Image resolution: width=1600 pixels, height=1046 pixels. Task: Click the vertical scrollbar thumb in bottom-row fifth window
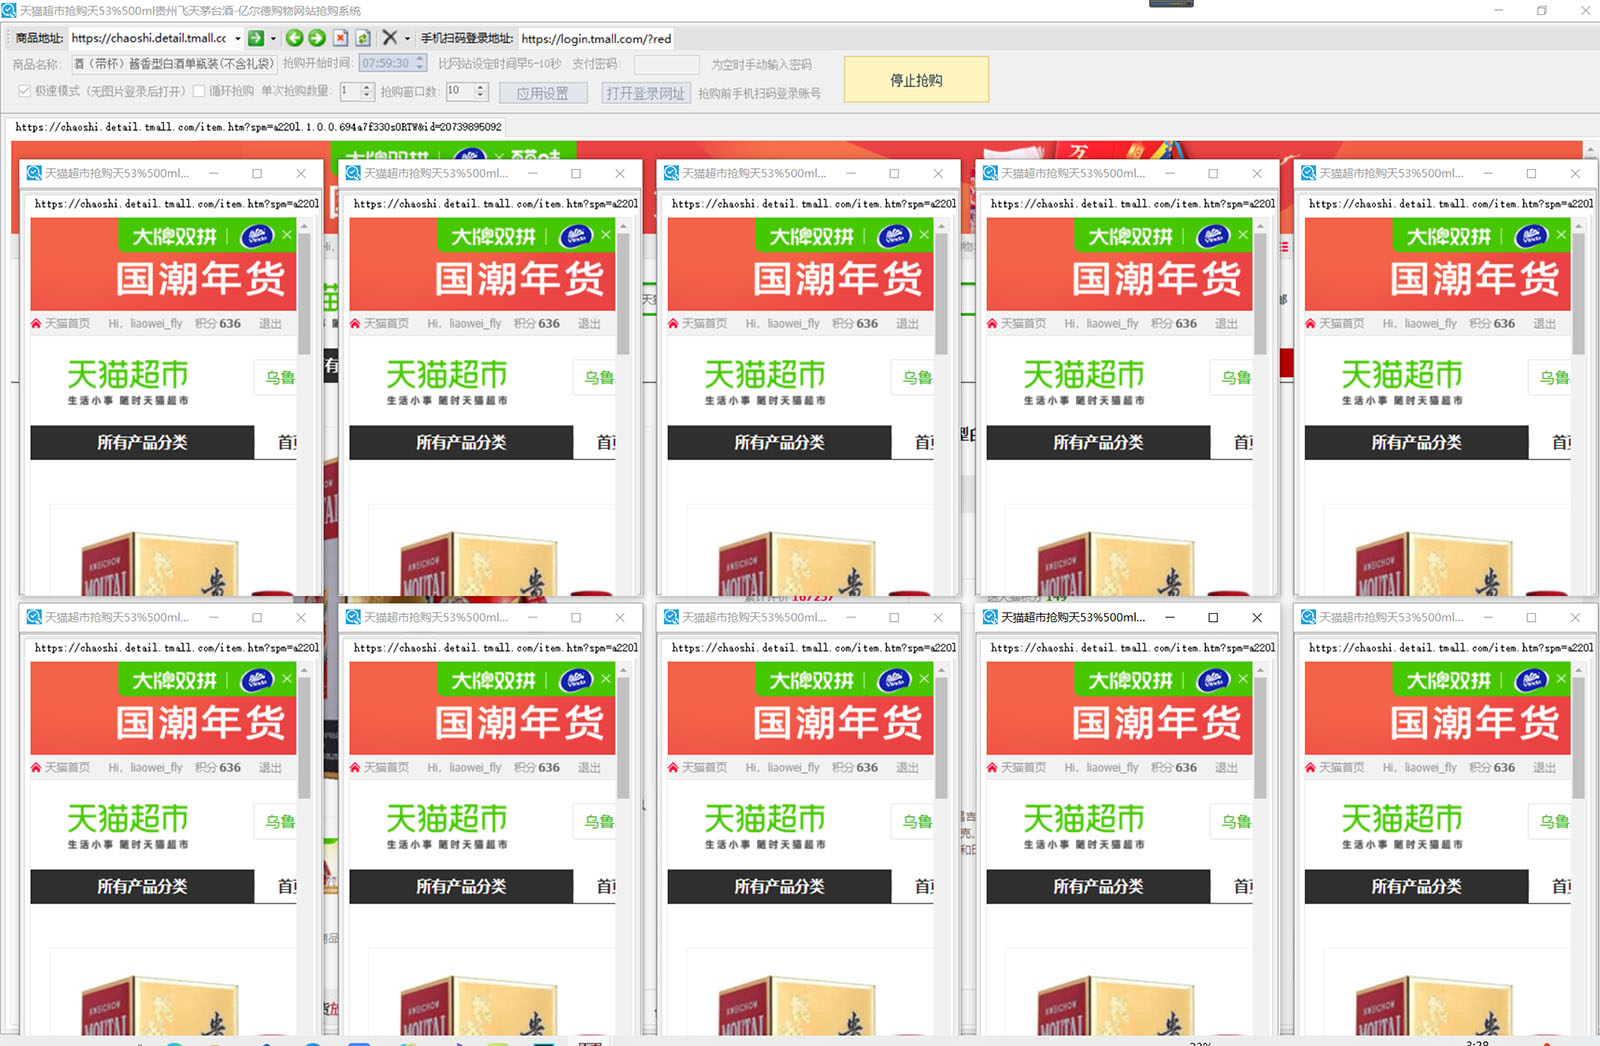[x=1579, y=738]
